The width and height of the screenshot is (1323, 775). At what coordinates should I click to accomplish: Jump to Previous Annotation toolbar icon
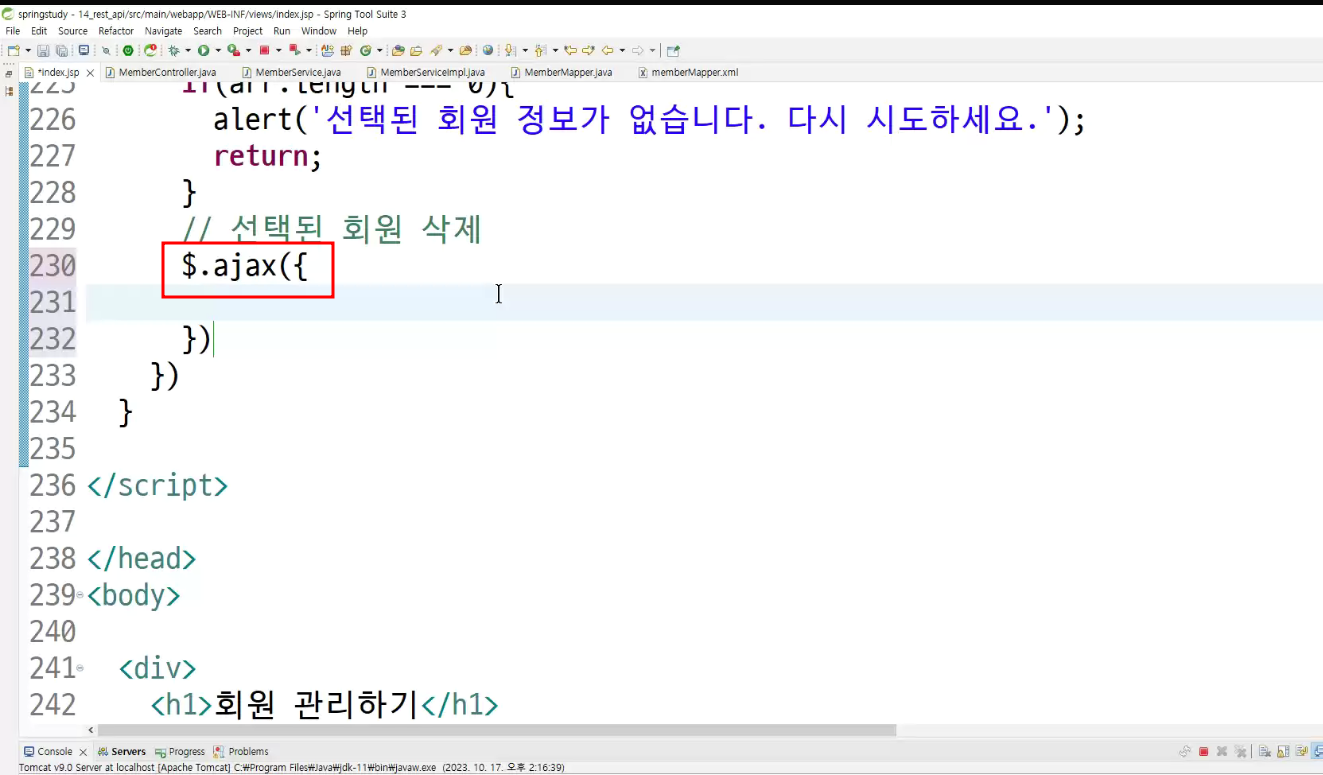[x=539, y=50]
